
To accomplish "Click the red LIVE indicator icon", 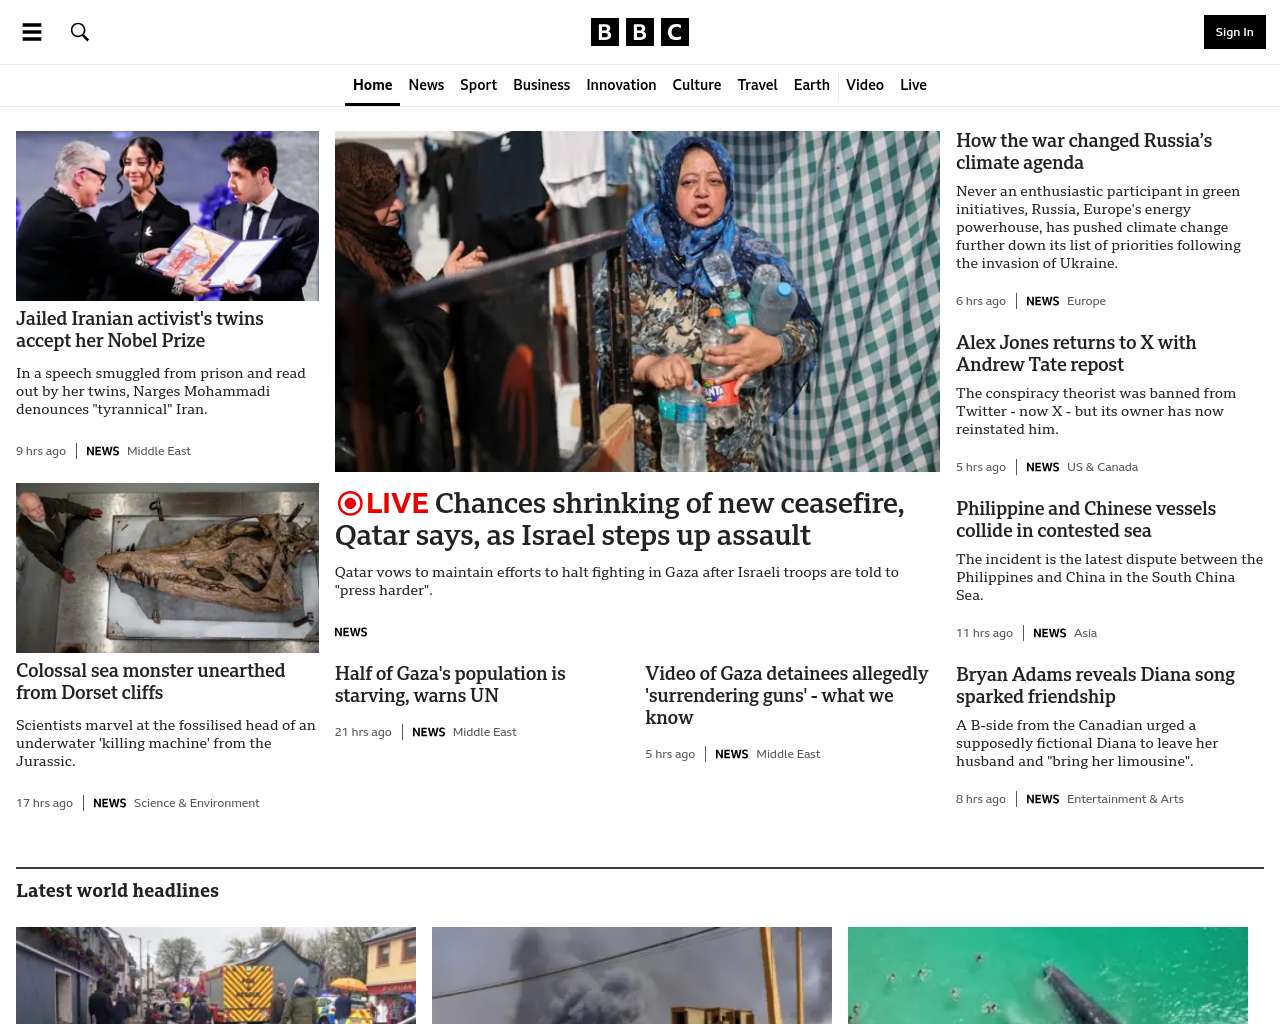I will (350, 503).
